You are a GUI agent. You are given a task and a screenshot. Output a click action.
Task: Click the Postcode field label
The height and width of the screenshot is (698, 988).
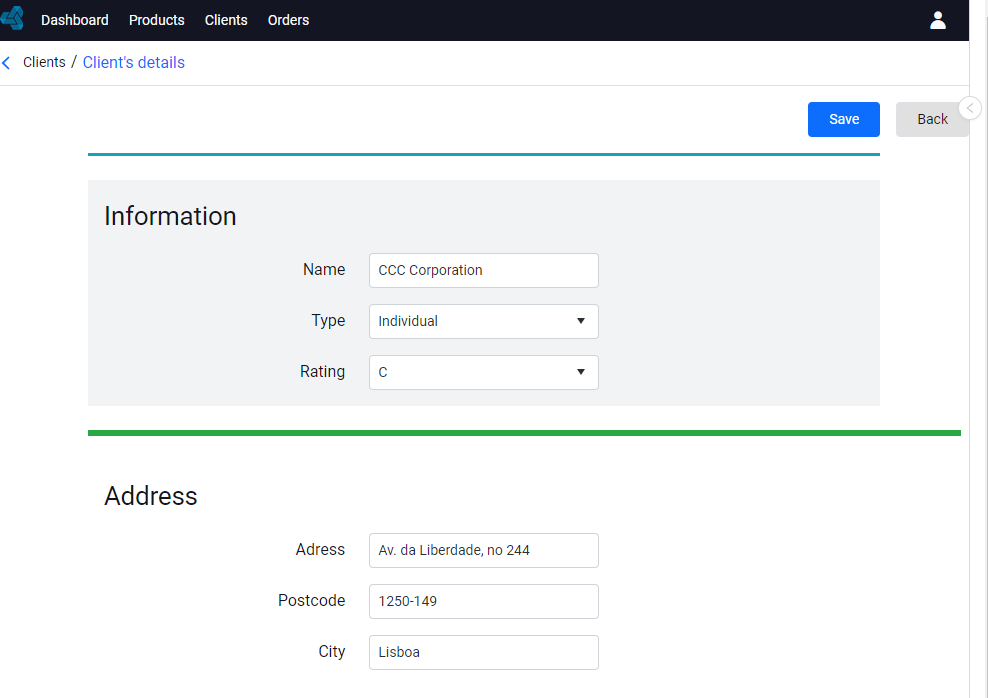(x=311, y=600)
